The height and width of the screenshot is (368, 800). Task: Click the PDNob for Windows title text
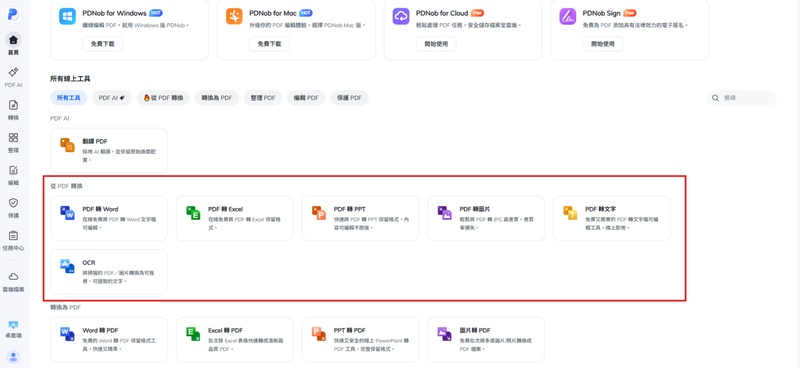[x=114, y=13]
